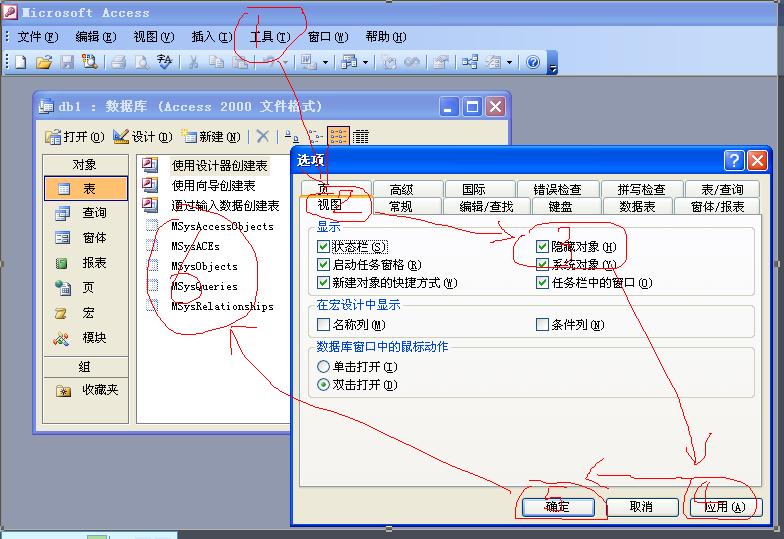Switch db1 window to List view
Viewport: 784px width, 539px height.
coord(338,136)
